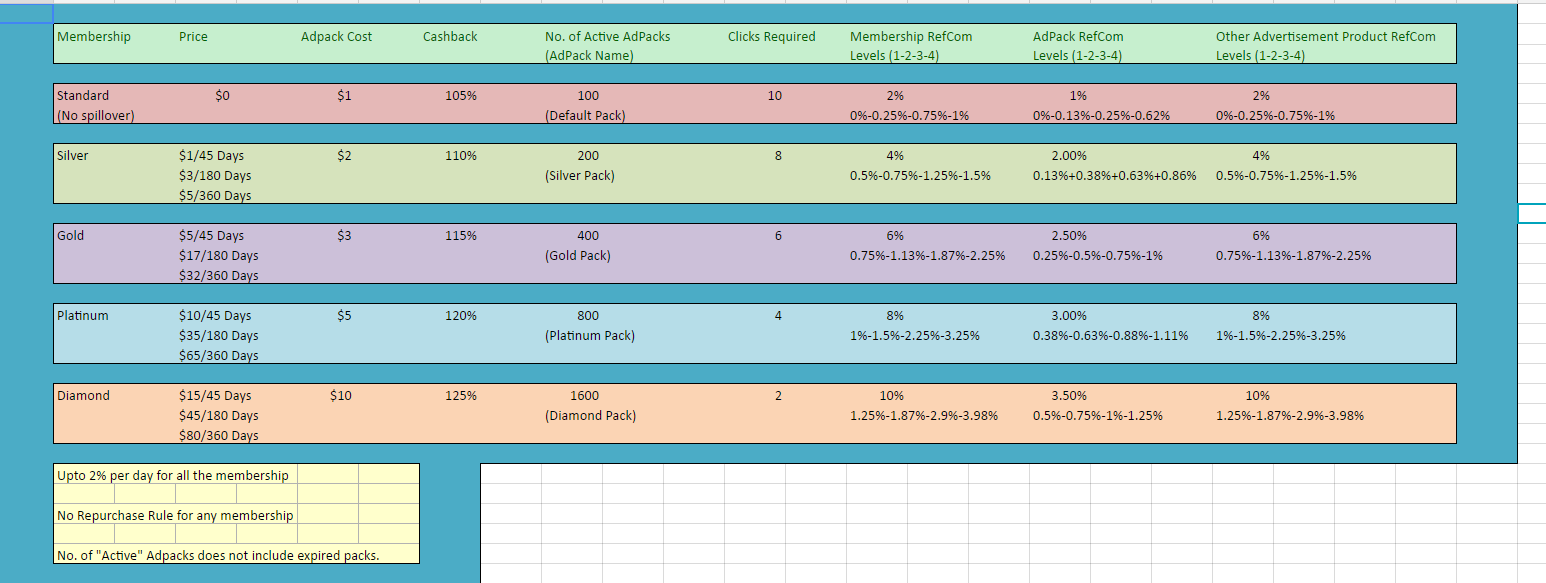This screenshot has height=583, width=1546.
Task: Click the Adpack Cost column header
Action: click(336, 36)
